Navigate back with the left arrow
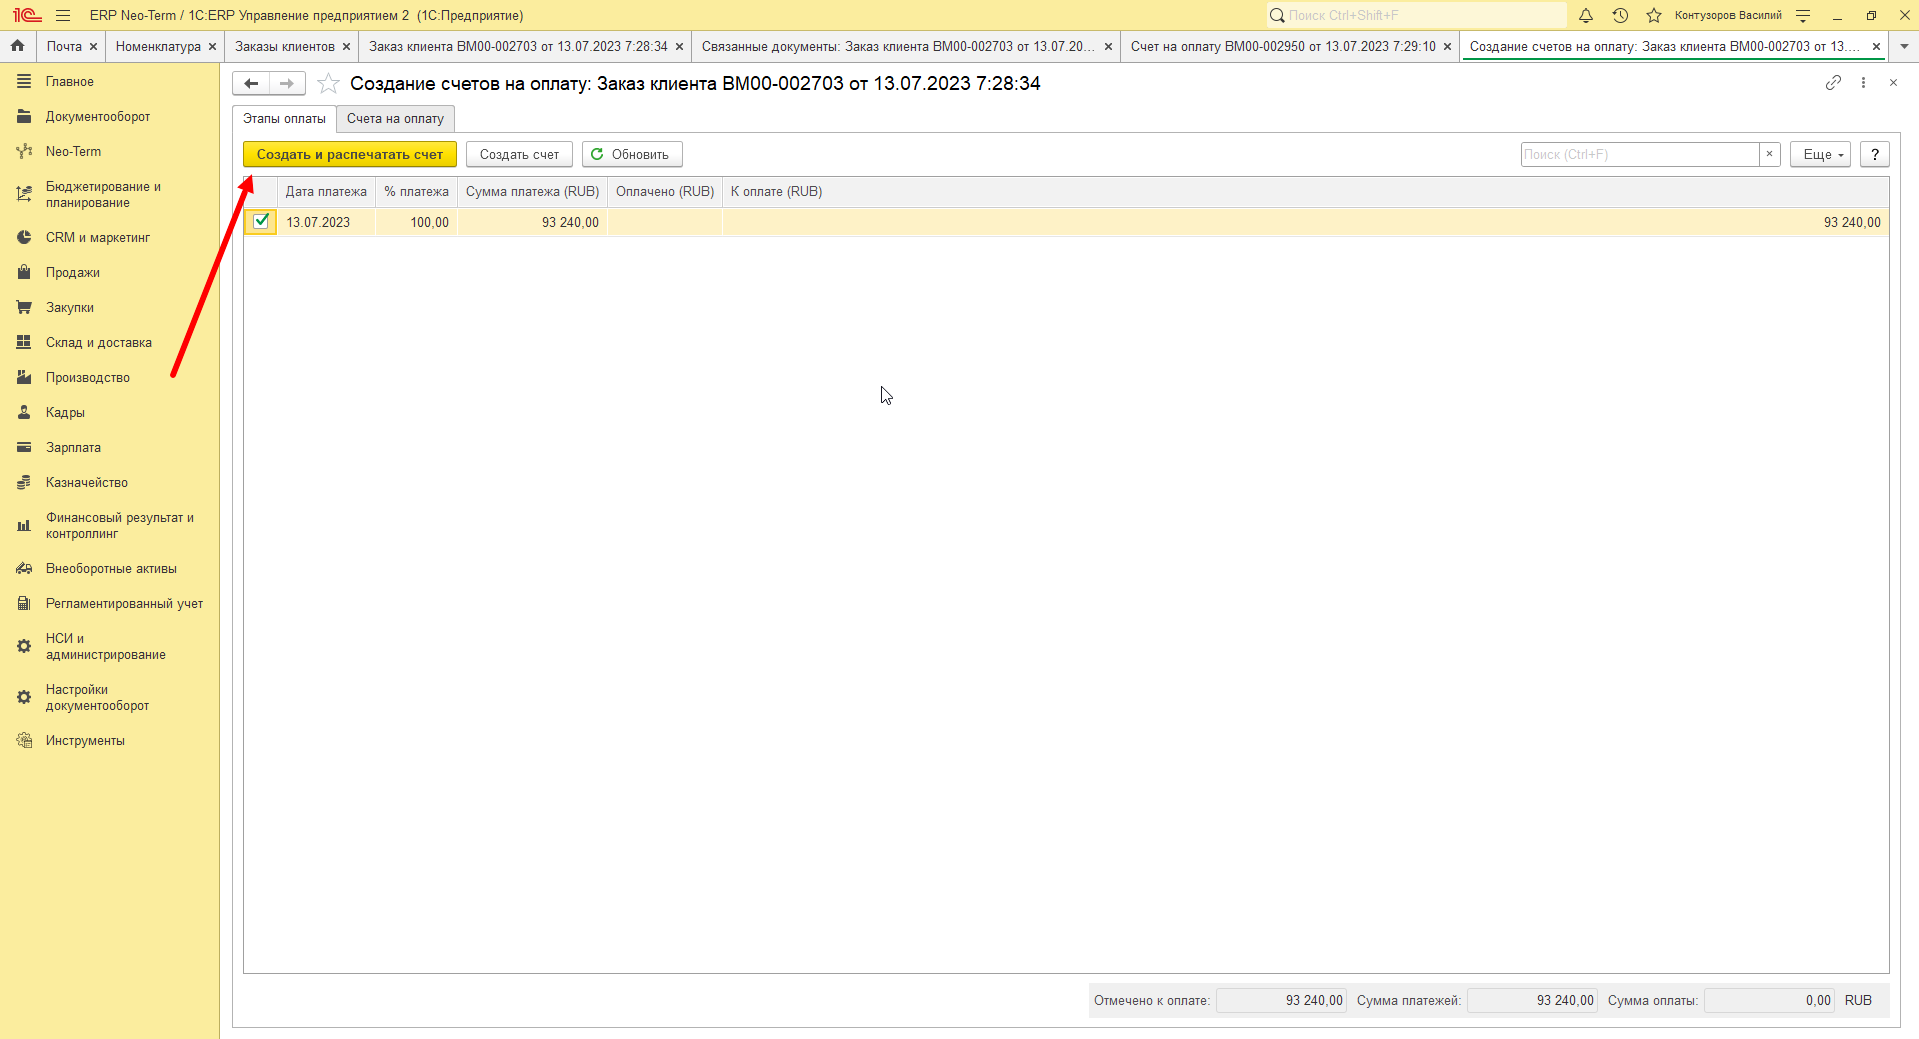This screenshot has width=1919, height=1039. (251, 83)
